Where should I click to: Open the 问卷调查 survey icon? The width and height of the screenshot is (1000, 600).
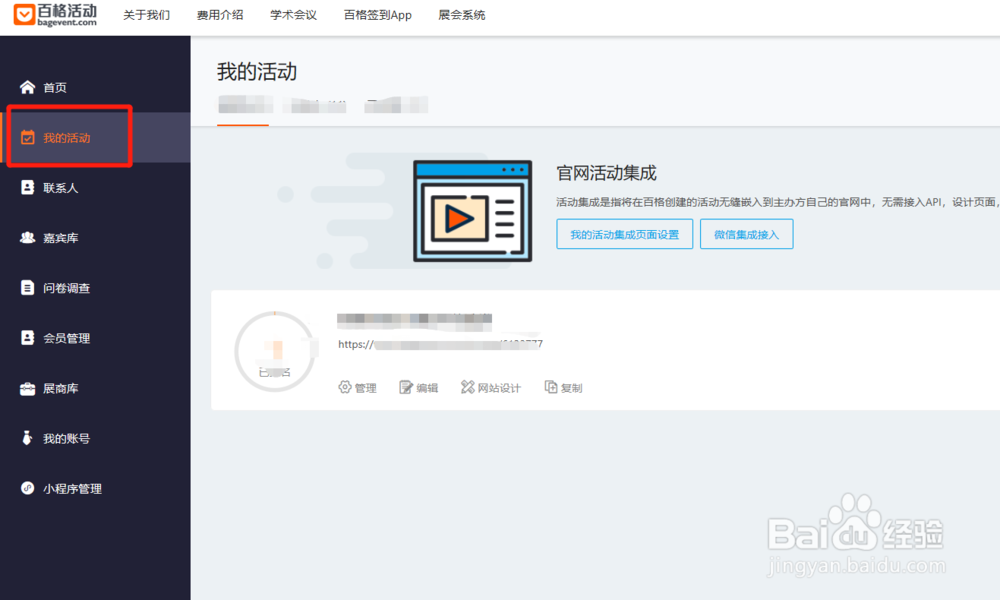coord(29,287)
